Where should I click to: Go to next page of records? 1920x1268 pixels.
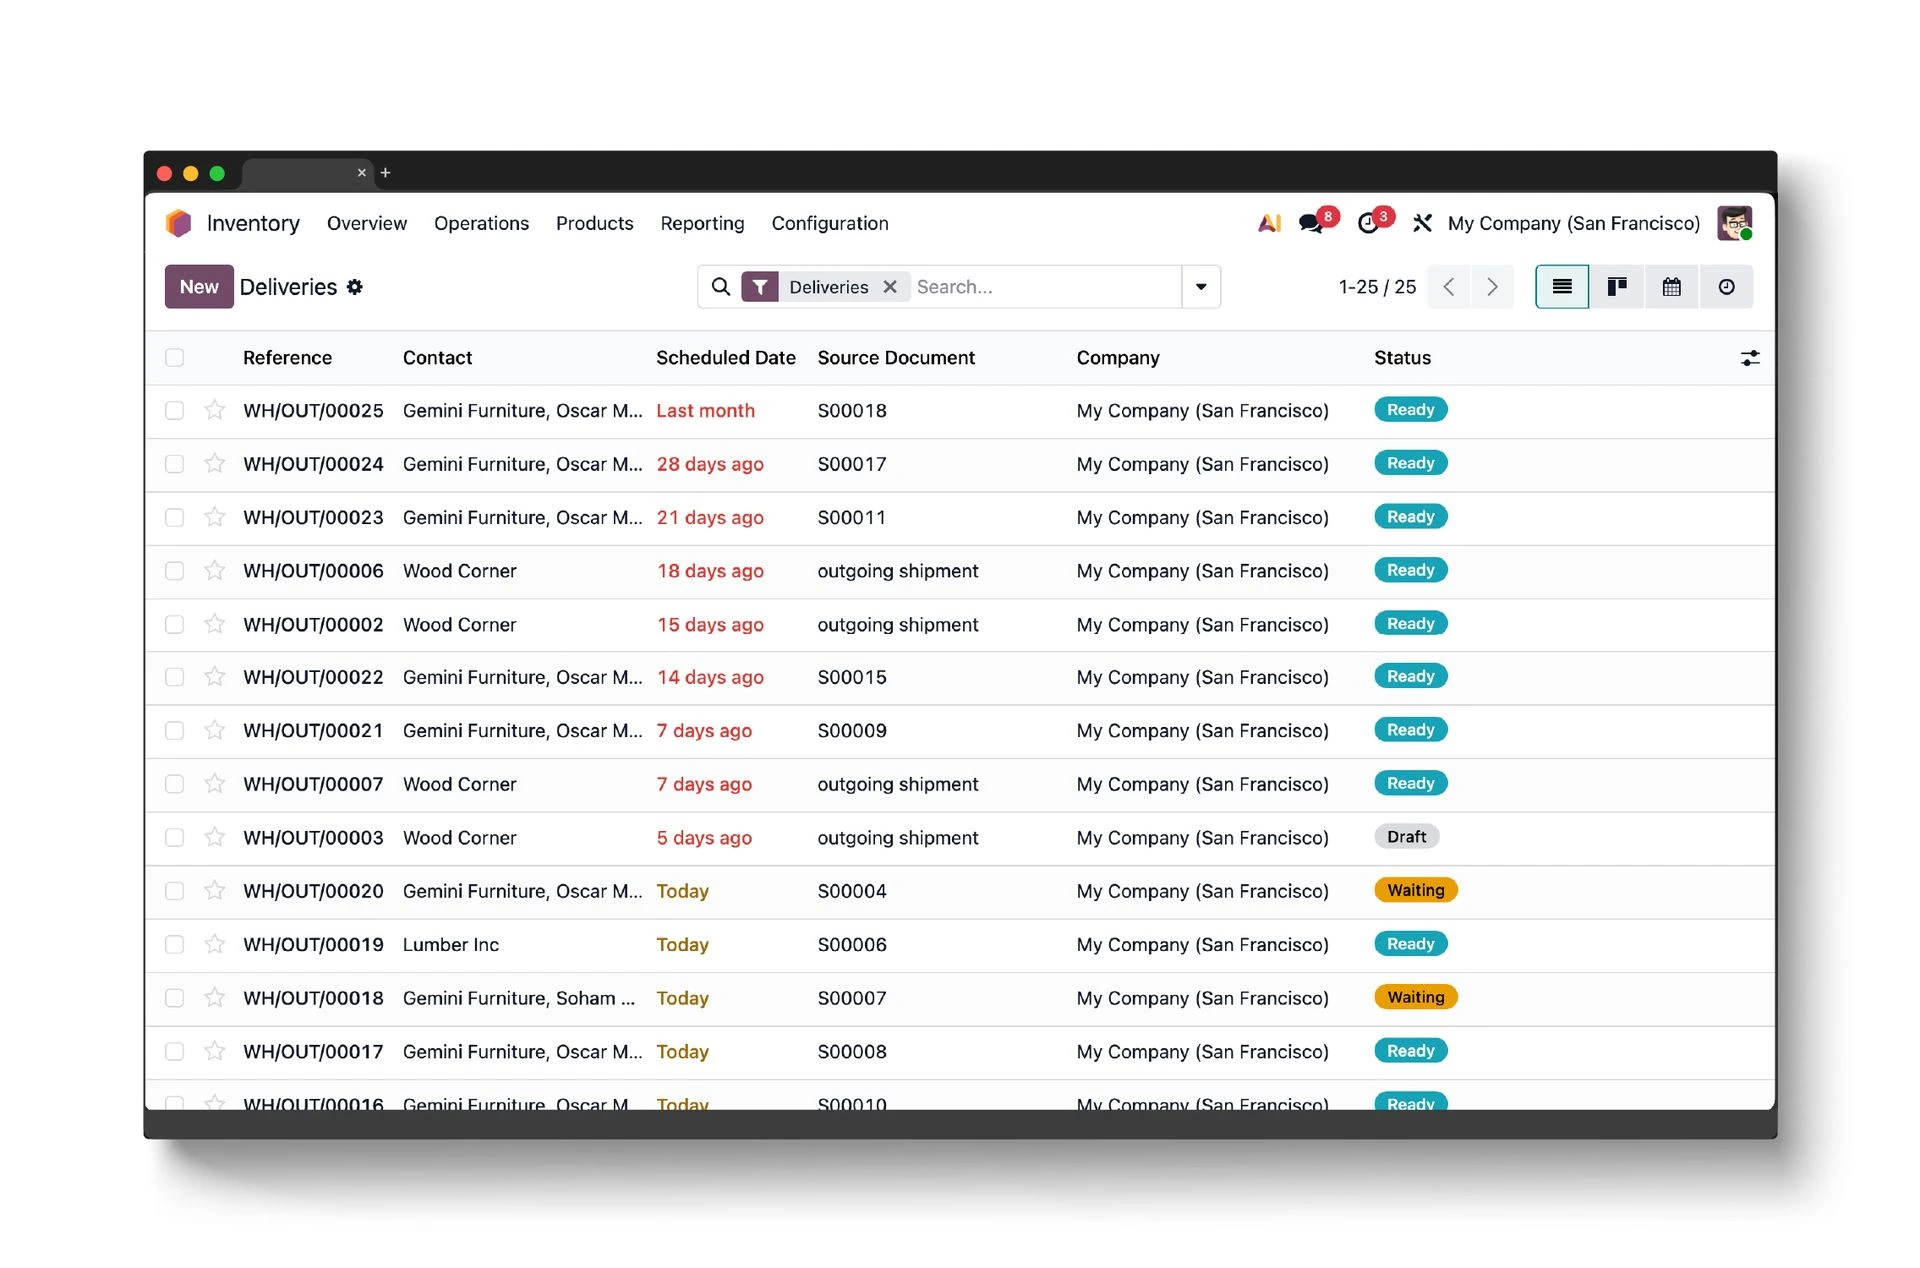[x=1492, y=287]
